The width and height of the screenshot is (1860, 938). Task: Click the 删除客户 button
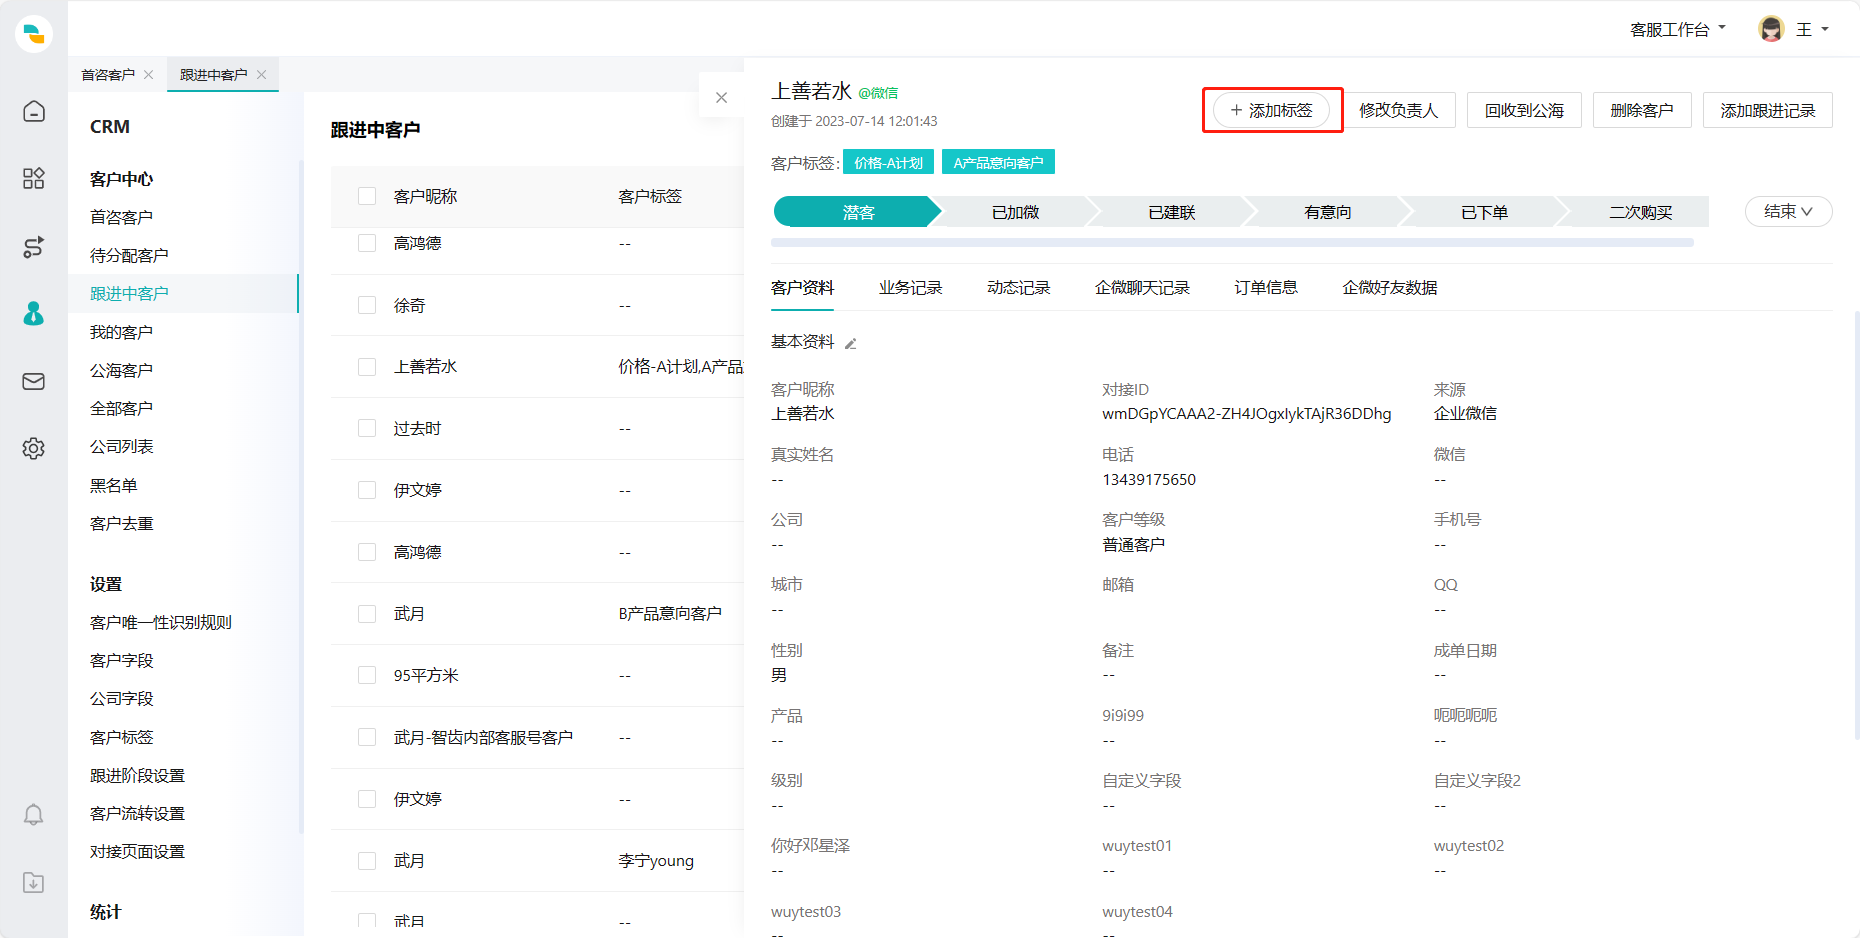1641,110
